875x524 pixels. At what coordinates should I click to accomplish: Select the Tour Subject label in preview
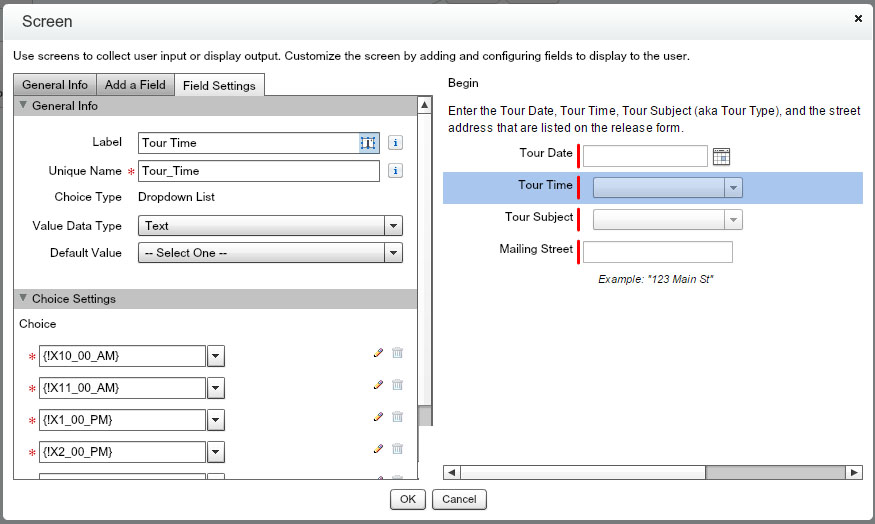[539, 217]
